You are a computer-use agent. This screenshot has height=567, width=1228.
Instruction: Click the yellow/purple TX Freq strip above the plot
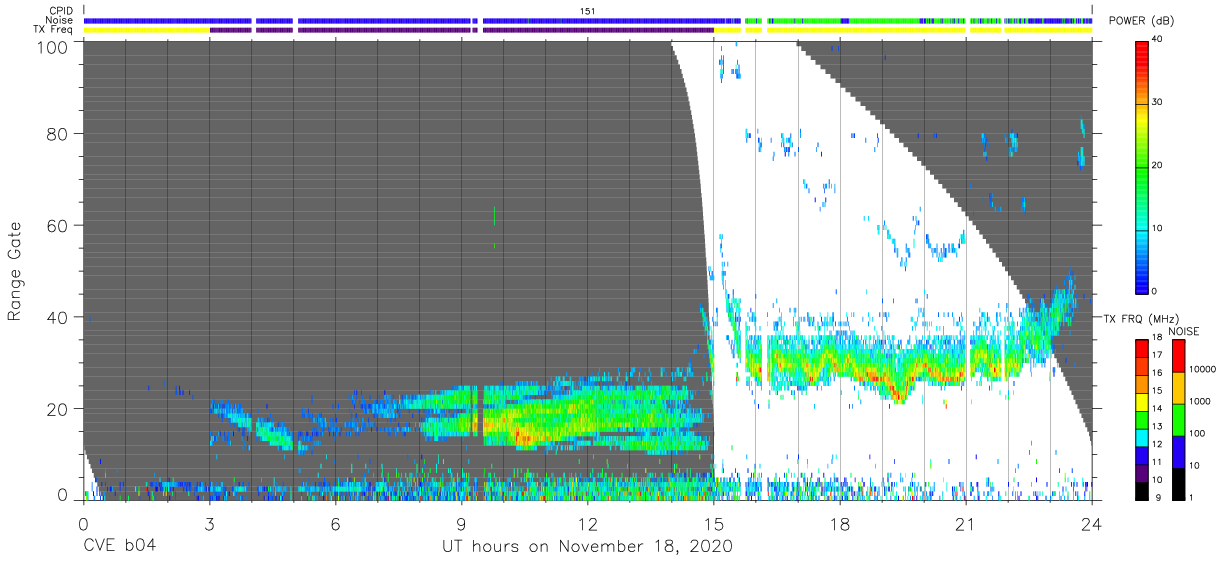pos(588,30)
